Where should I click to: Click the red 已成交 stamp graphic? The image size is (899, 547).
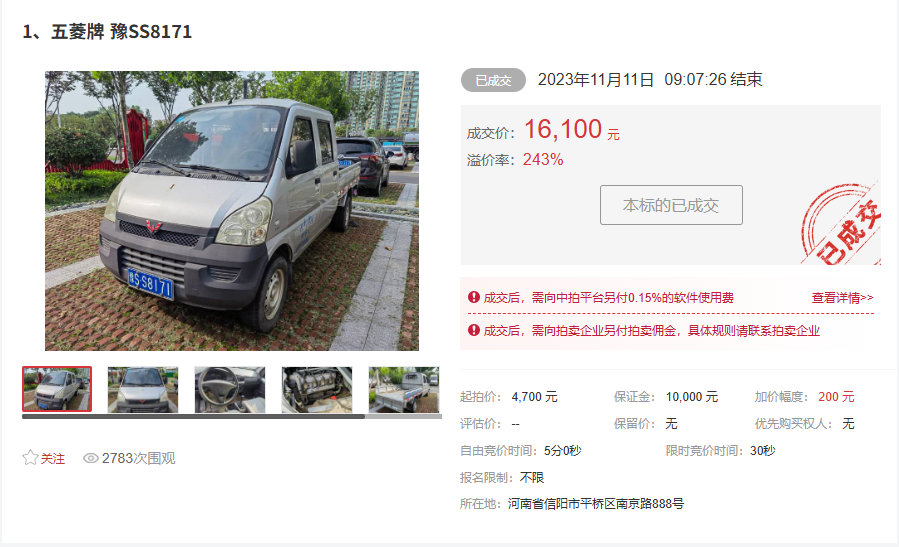[x=841, y=224]
